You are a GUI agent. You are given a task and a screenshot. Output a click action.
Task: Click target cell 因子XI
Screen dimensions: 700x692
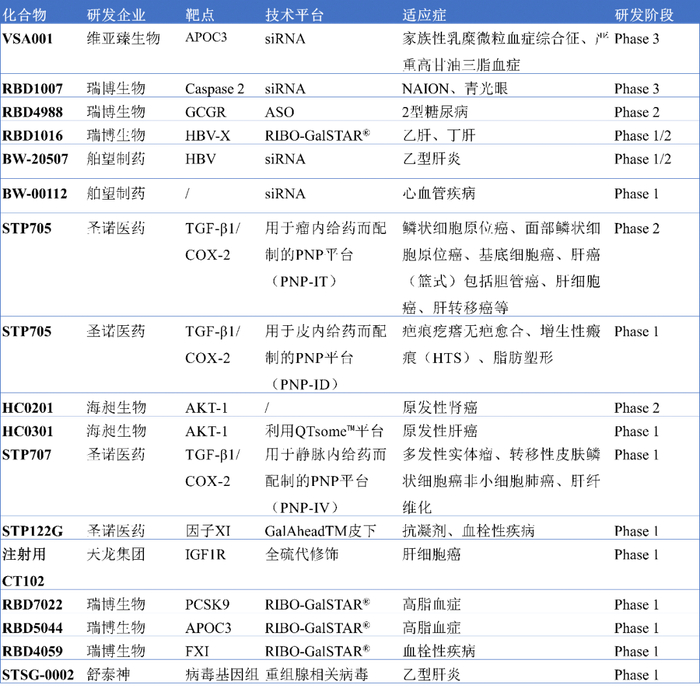click(x=208, y=531)
